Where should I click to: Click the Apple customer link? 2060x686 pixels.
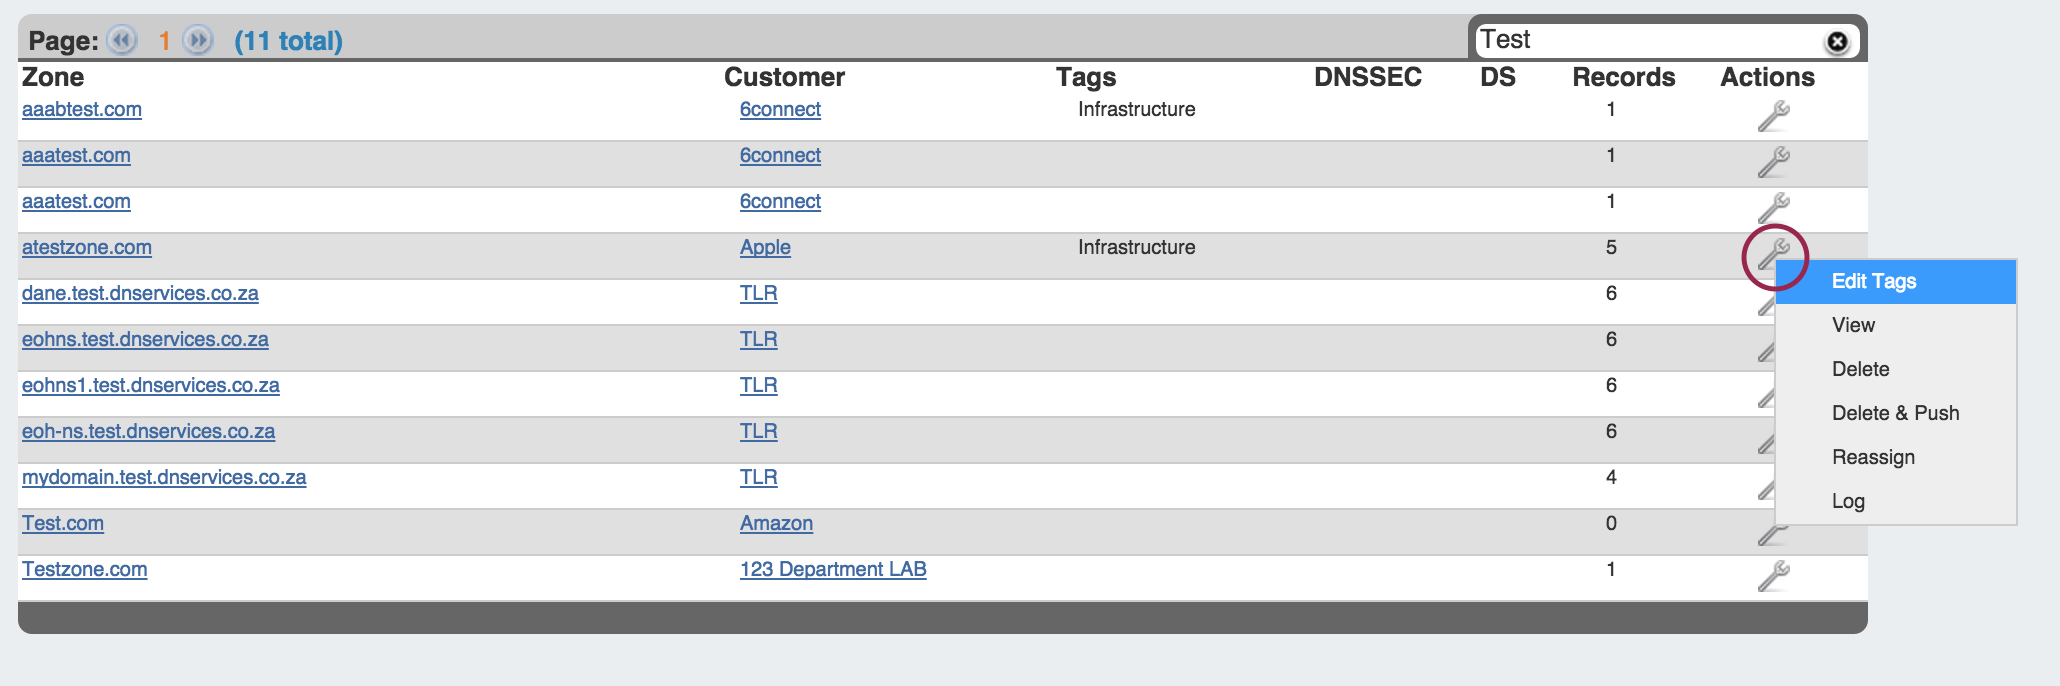(765, 247)
